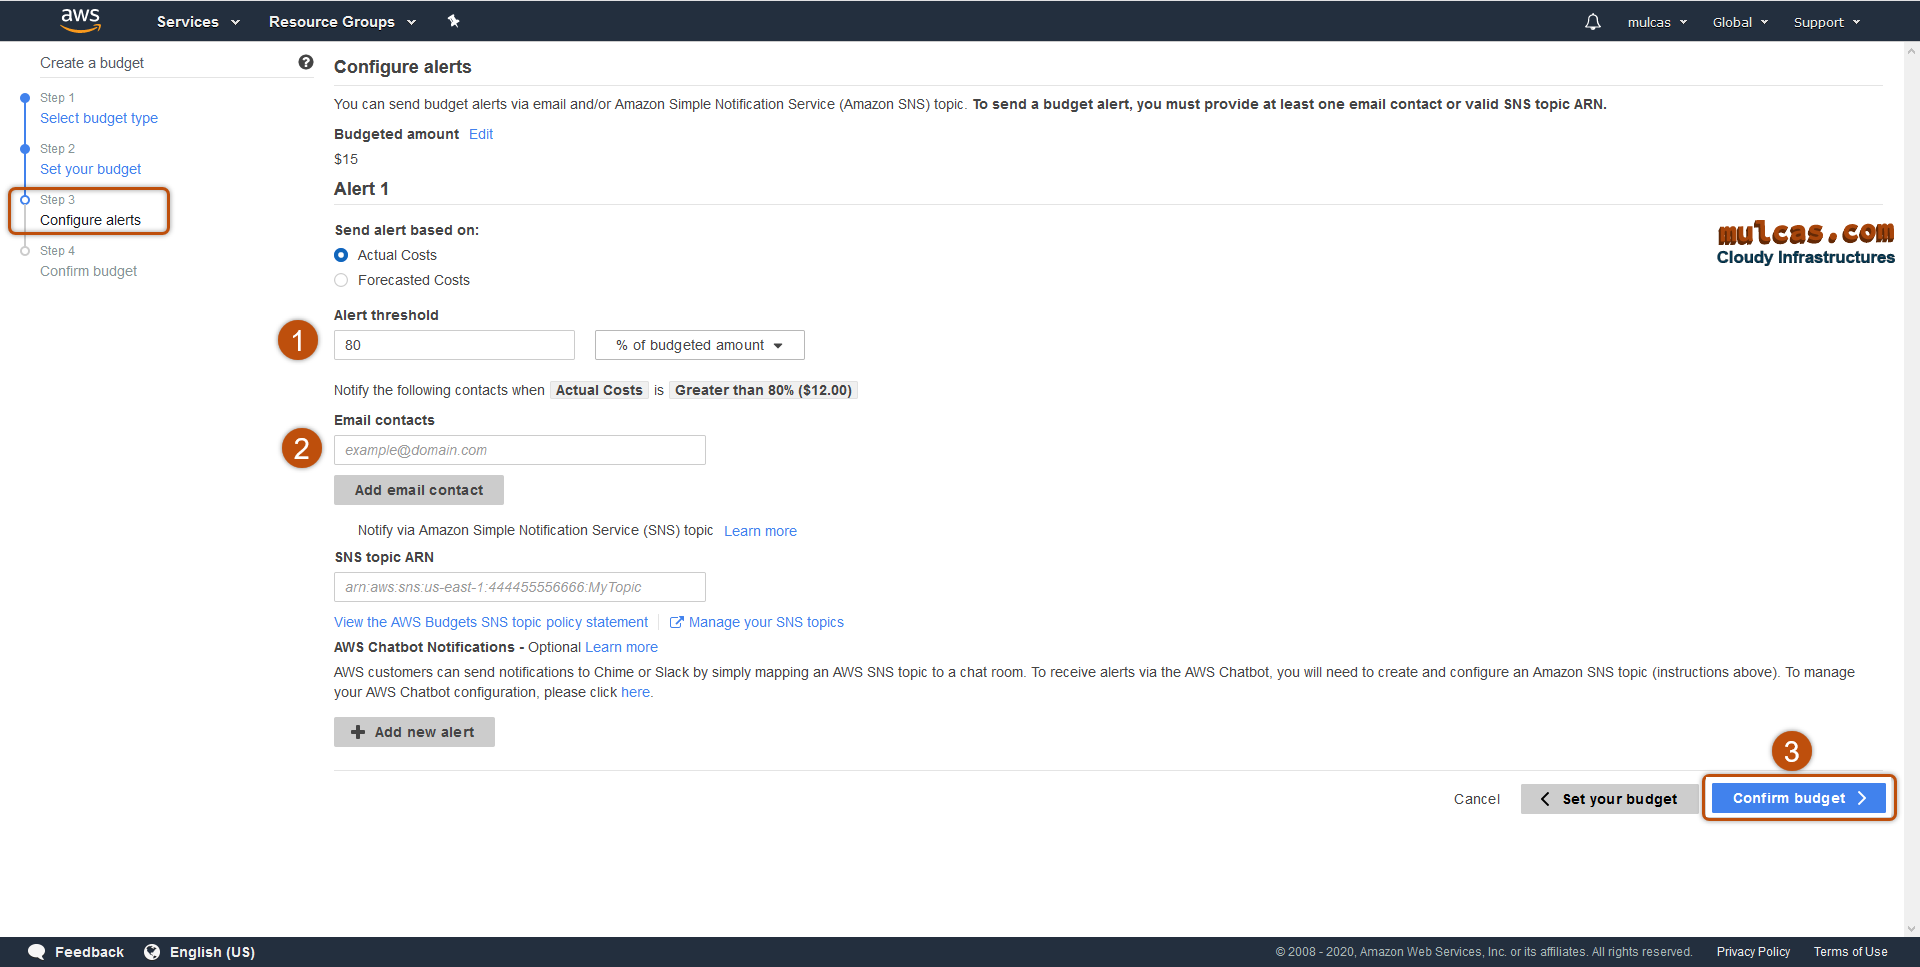Click the Email contacts input field
The image size is (1920, 967).
tap(519, 450)
